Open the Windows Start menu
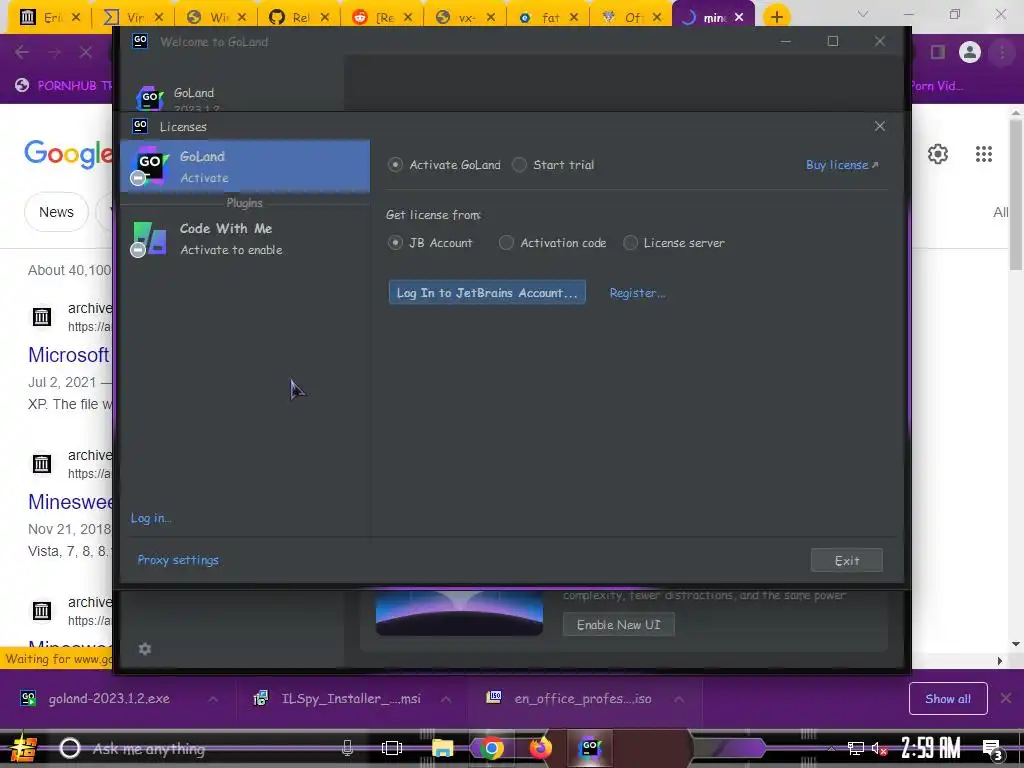Screen dimensions: 1024x768 click(x=23, y=748)
